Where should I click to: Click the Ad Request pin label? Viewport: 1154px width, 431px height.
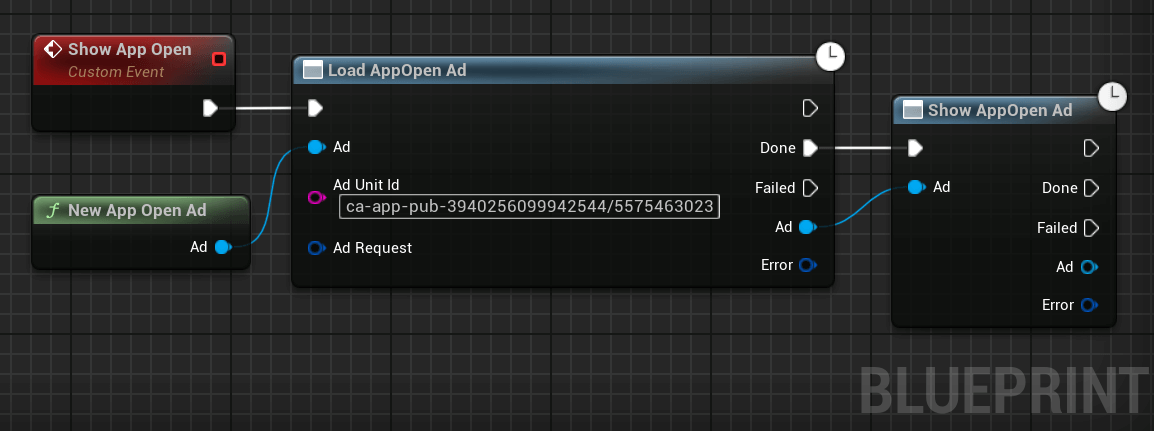(372, 248)
